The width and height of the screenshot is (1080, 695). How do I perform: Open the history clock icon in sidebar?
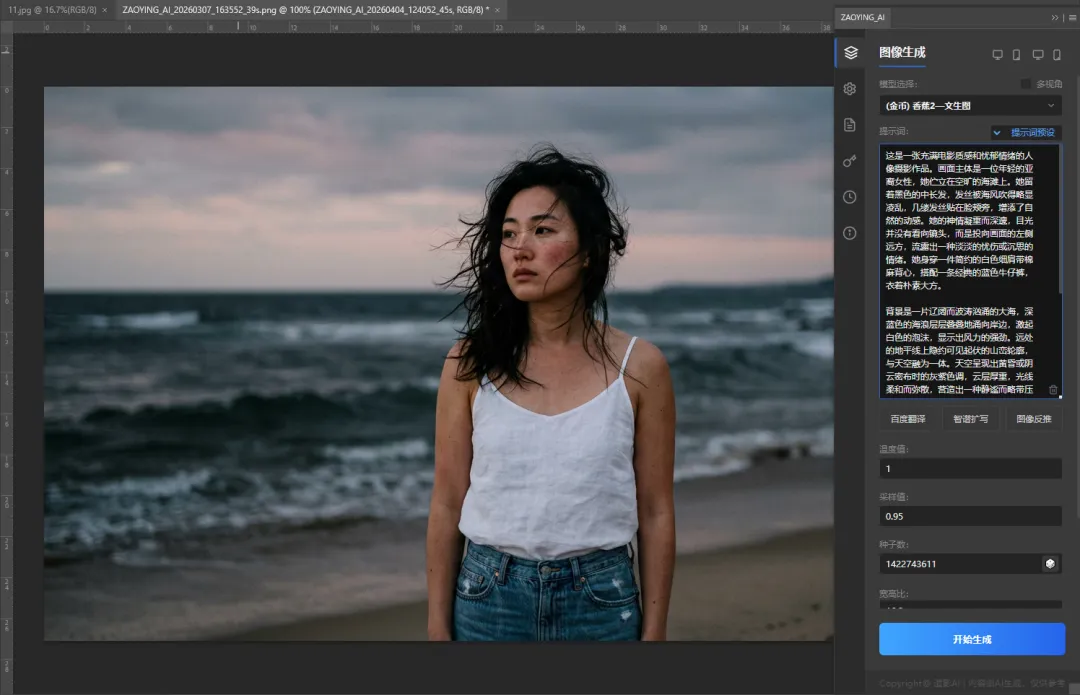pos(850,197)
